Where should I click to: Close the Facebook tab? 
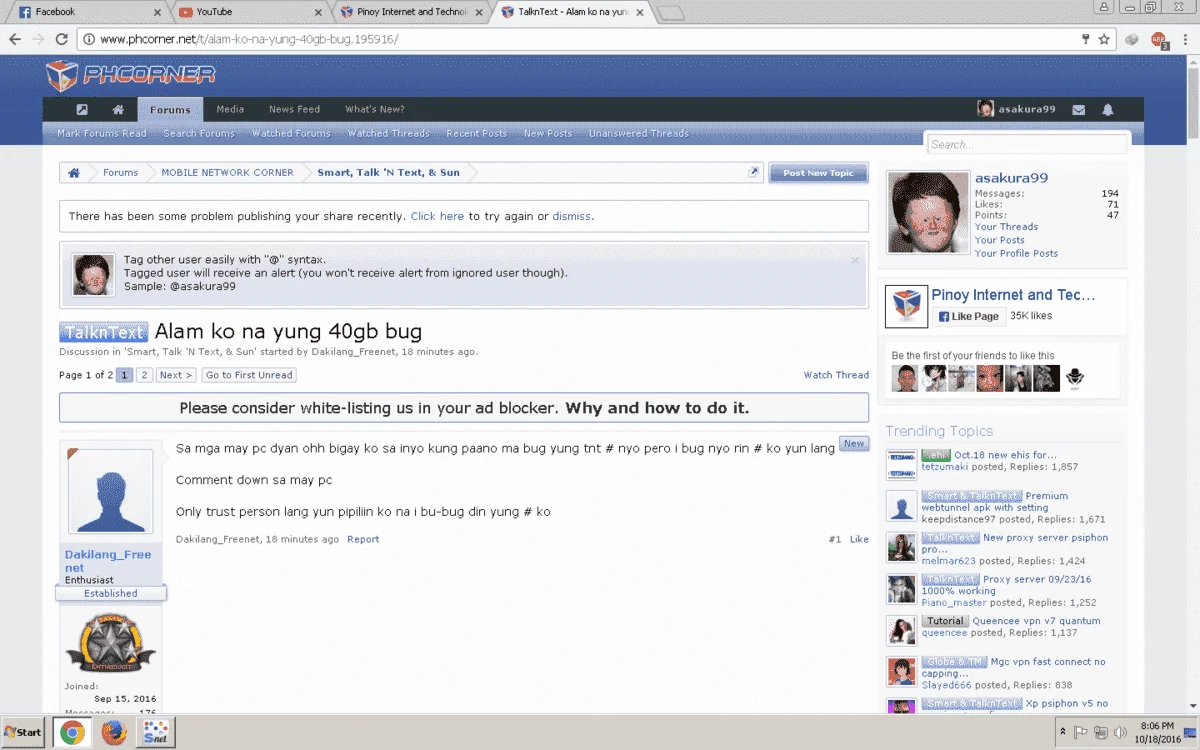tap(157, 12)
